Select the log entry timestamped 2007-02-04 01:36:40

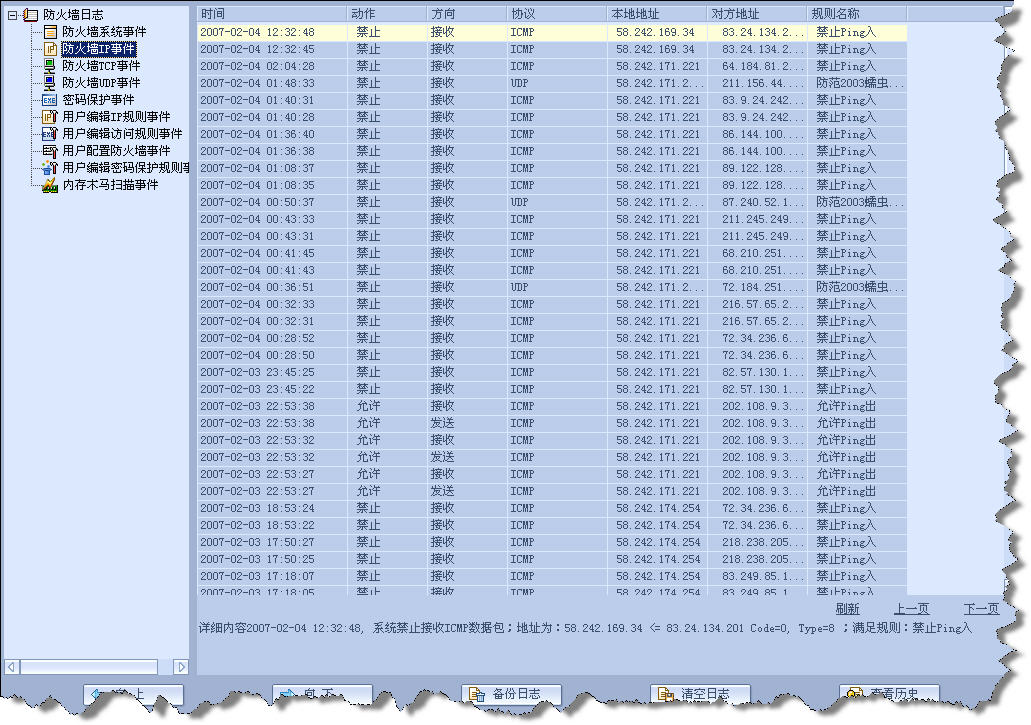tap(552, 134)
